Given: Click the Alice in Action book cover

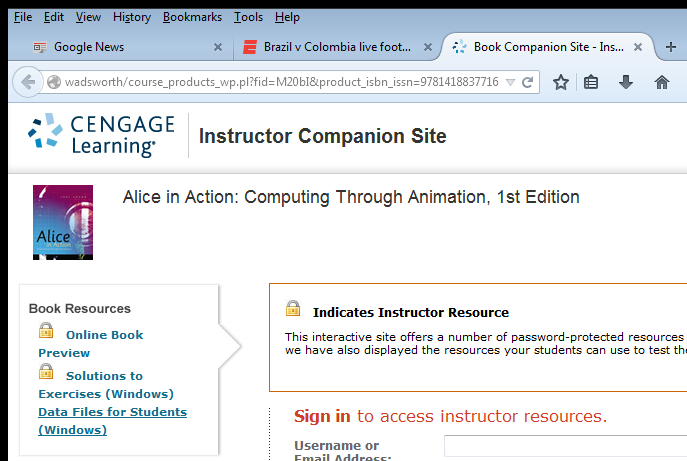Looking at the screenshot, I should (x=62, y=222).
